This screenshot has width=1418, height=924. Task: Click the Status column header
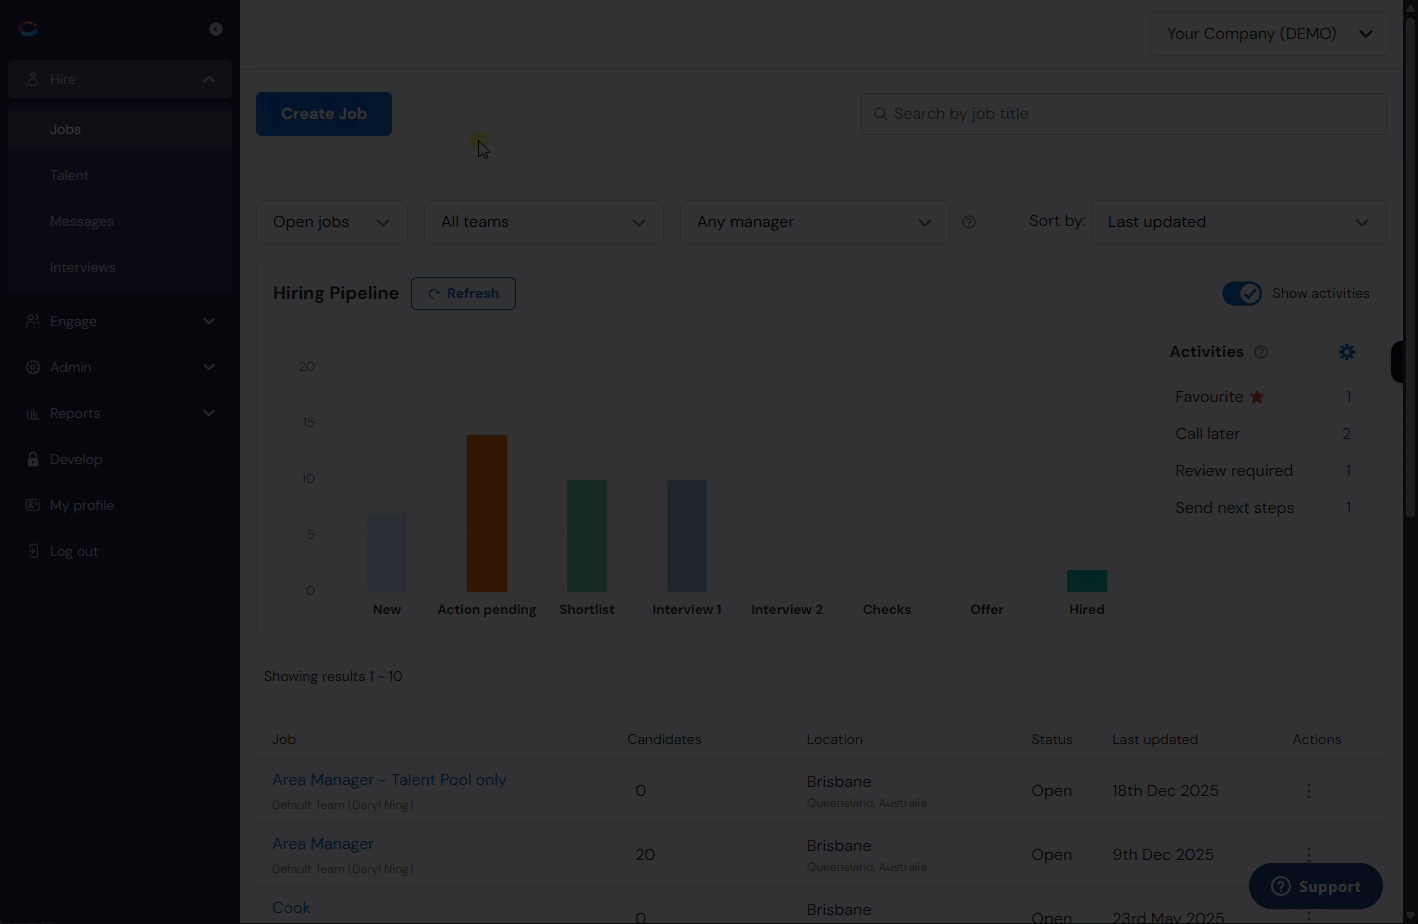tap(1052, 740)
